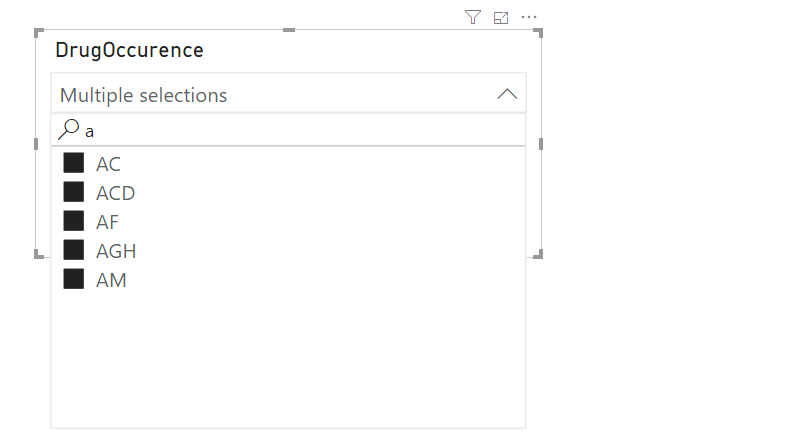This screenshot has width=786, height=433.
Task: Click the top-center resize handle
Action: pos(289,31)
